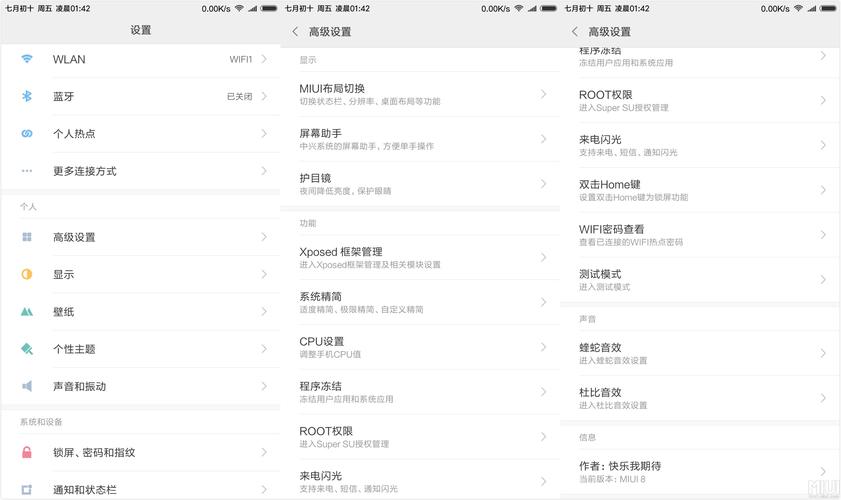
Task: Tap the 高级设置 grid icon in settings list
Action: [27, 237]
